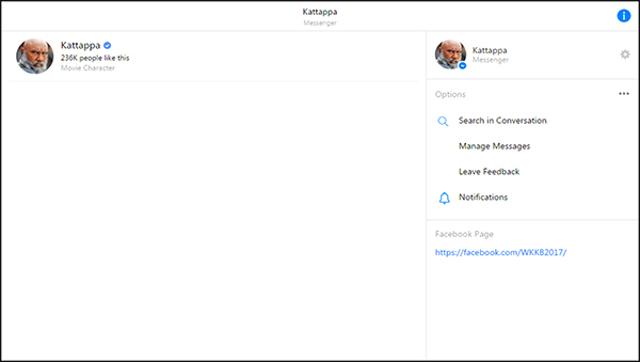
Task: Click the Messenger badge on right panel avatar
Action: click(462, 66)
